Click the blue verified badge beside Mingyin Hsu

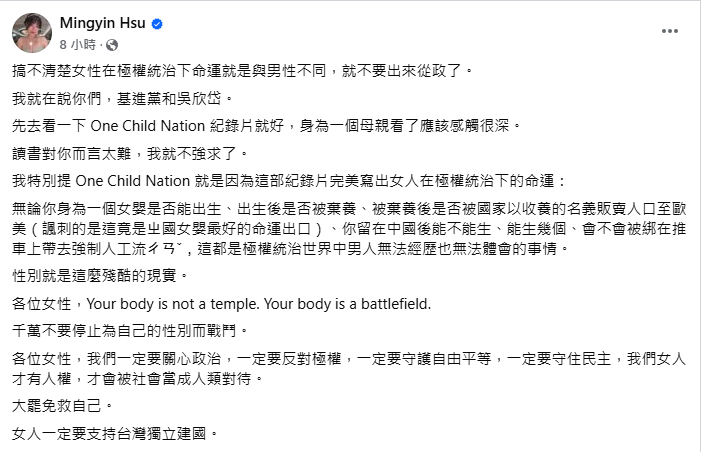point(157,24)
